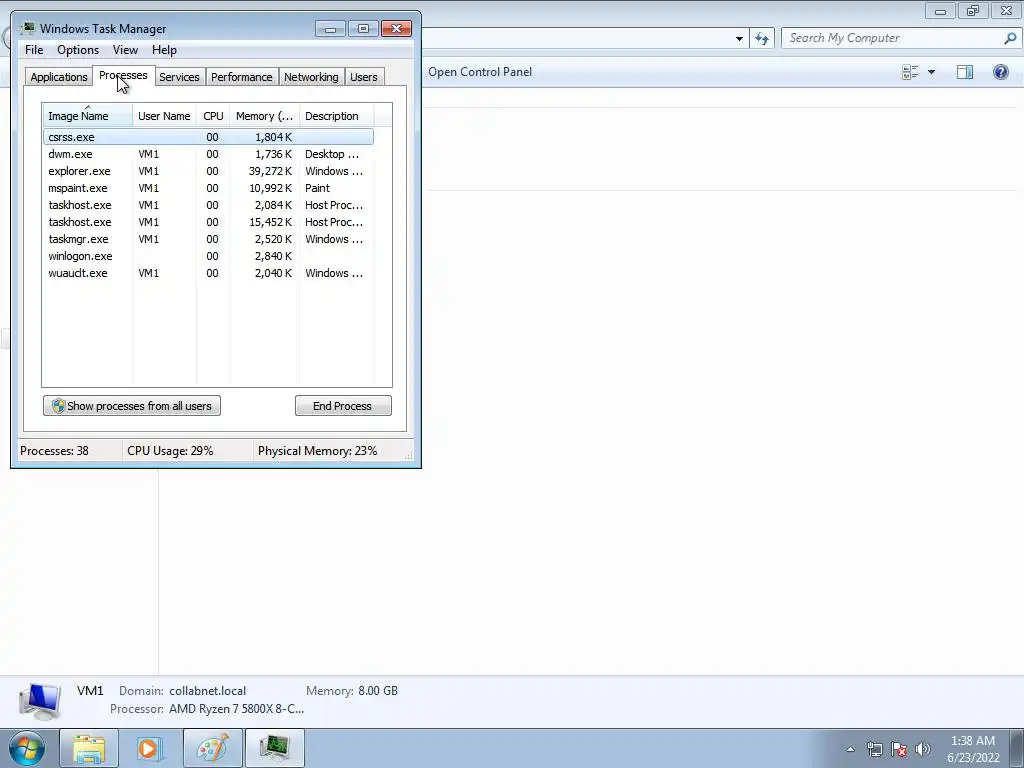
Task: Sort by Description column header
Action: [x=336, y=116]
